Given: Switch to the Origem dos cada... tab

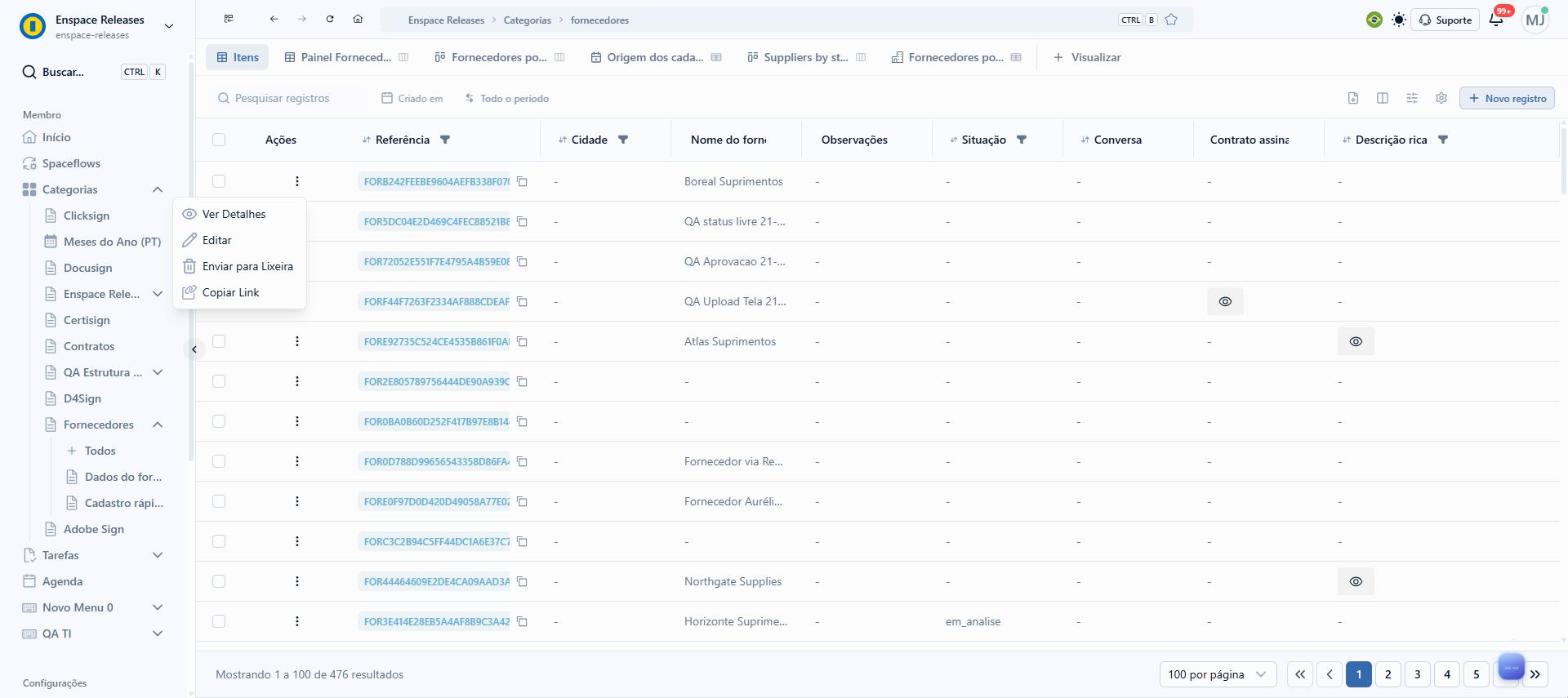Looking at the screenshot, I should tap(655, 57).
